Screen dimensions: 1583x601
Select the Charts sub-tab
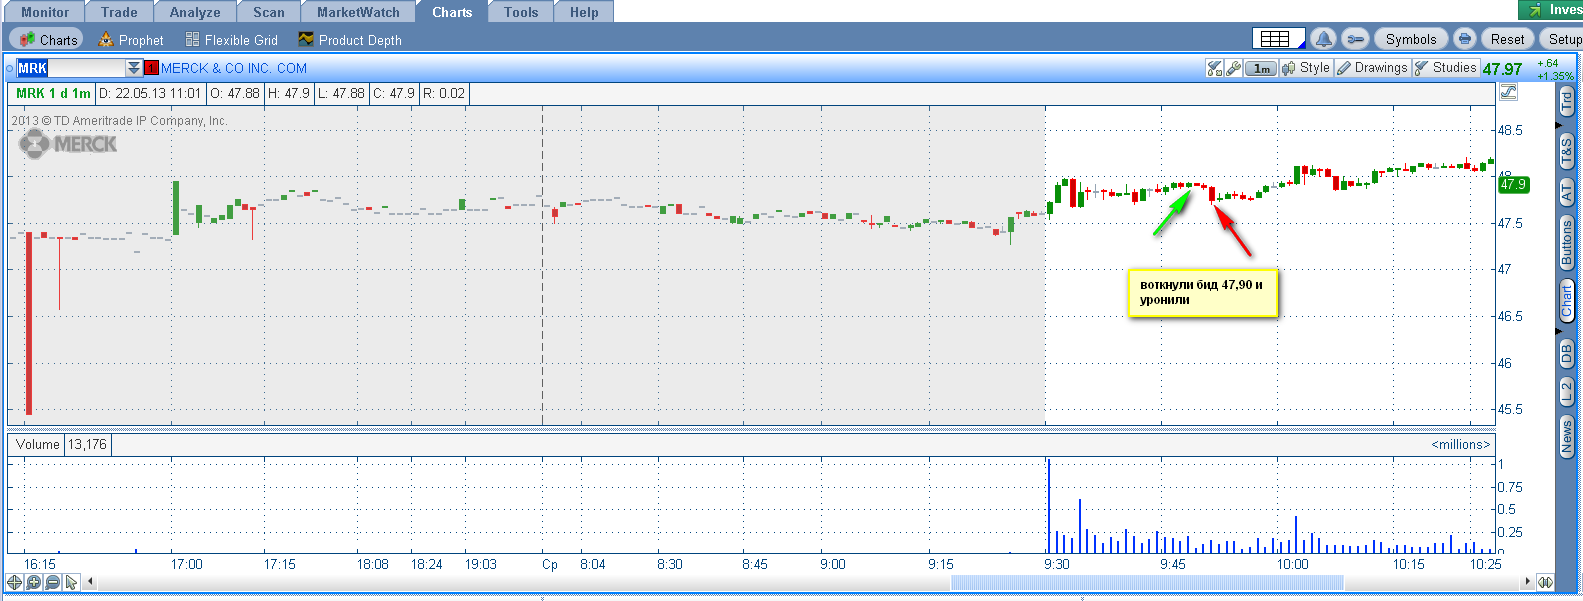pos(48,40)
